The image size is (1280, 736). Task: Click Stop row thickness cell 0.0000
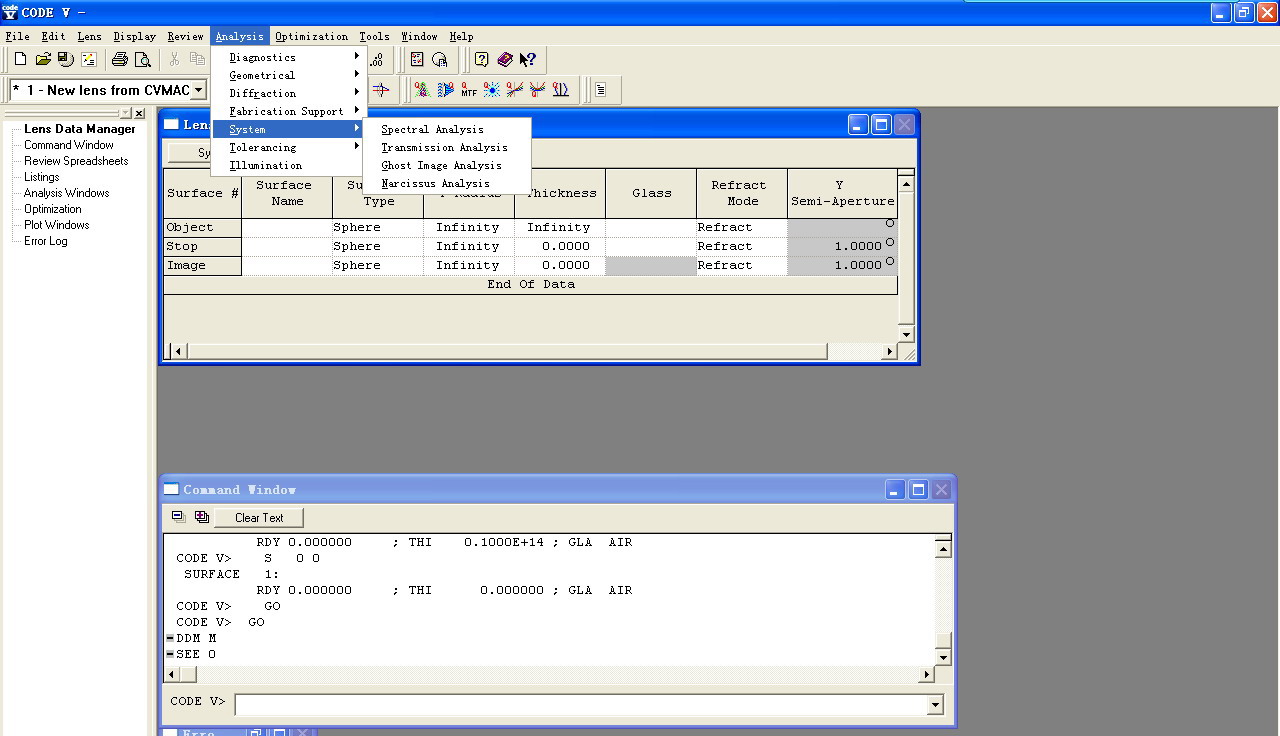560,246
